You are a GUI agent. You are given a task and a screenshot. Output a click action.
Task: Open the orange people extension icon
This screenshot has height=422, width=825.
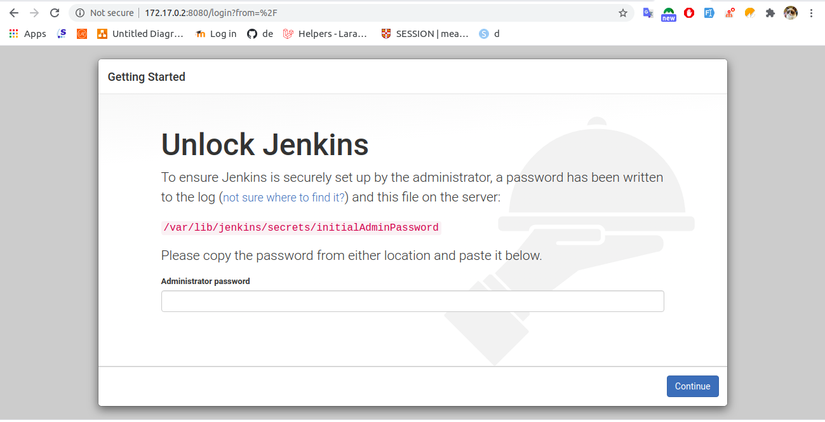click(x=730, y=13)
